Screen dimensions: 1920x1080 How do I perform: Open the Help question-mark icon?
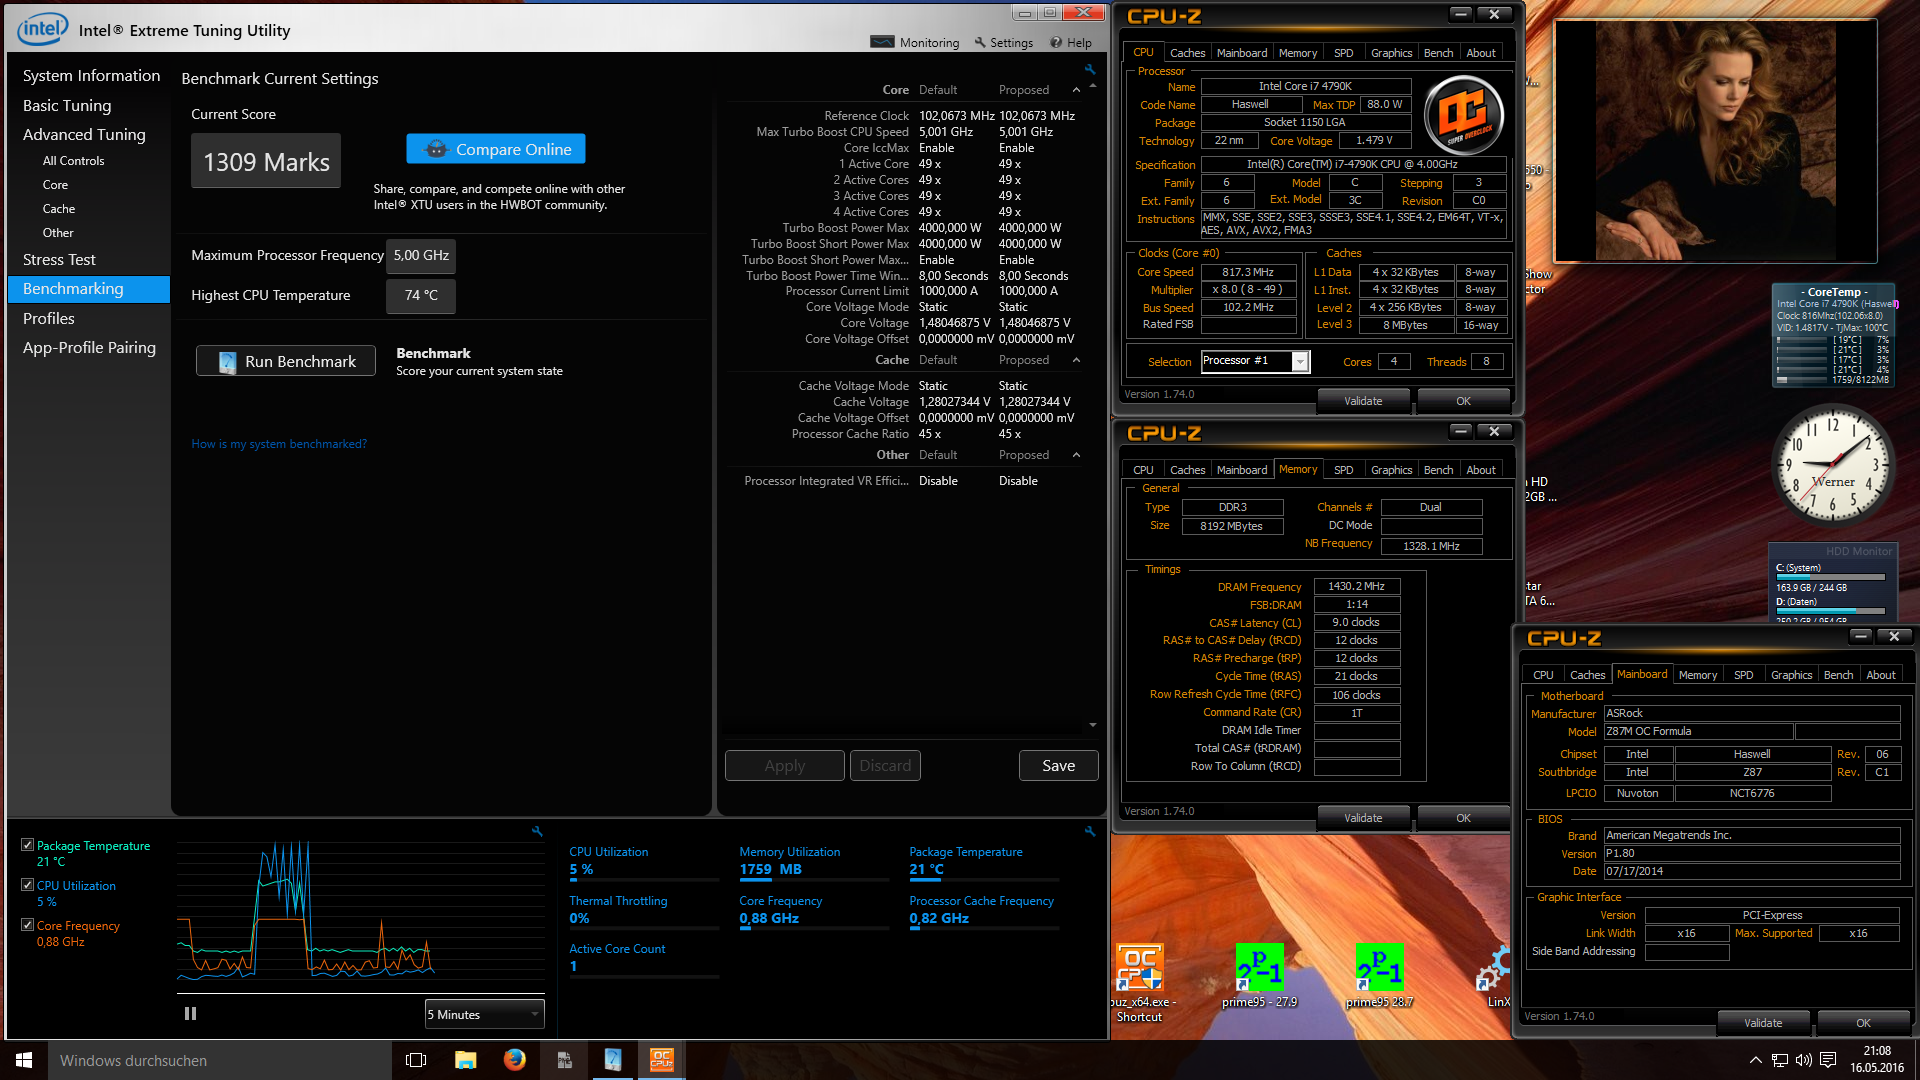[1055, 42]
